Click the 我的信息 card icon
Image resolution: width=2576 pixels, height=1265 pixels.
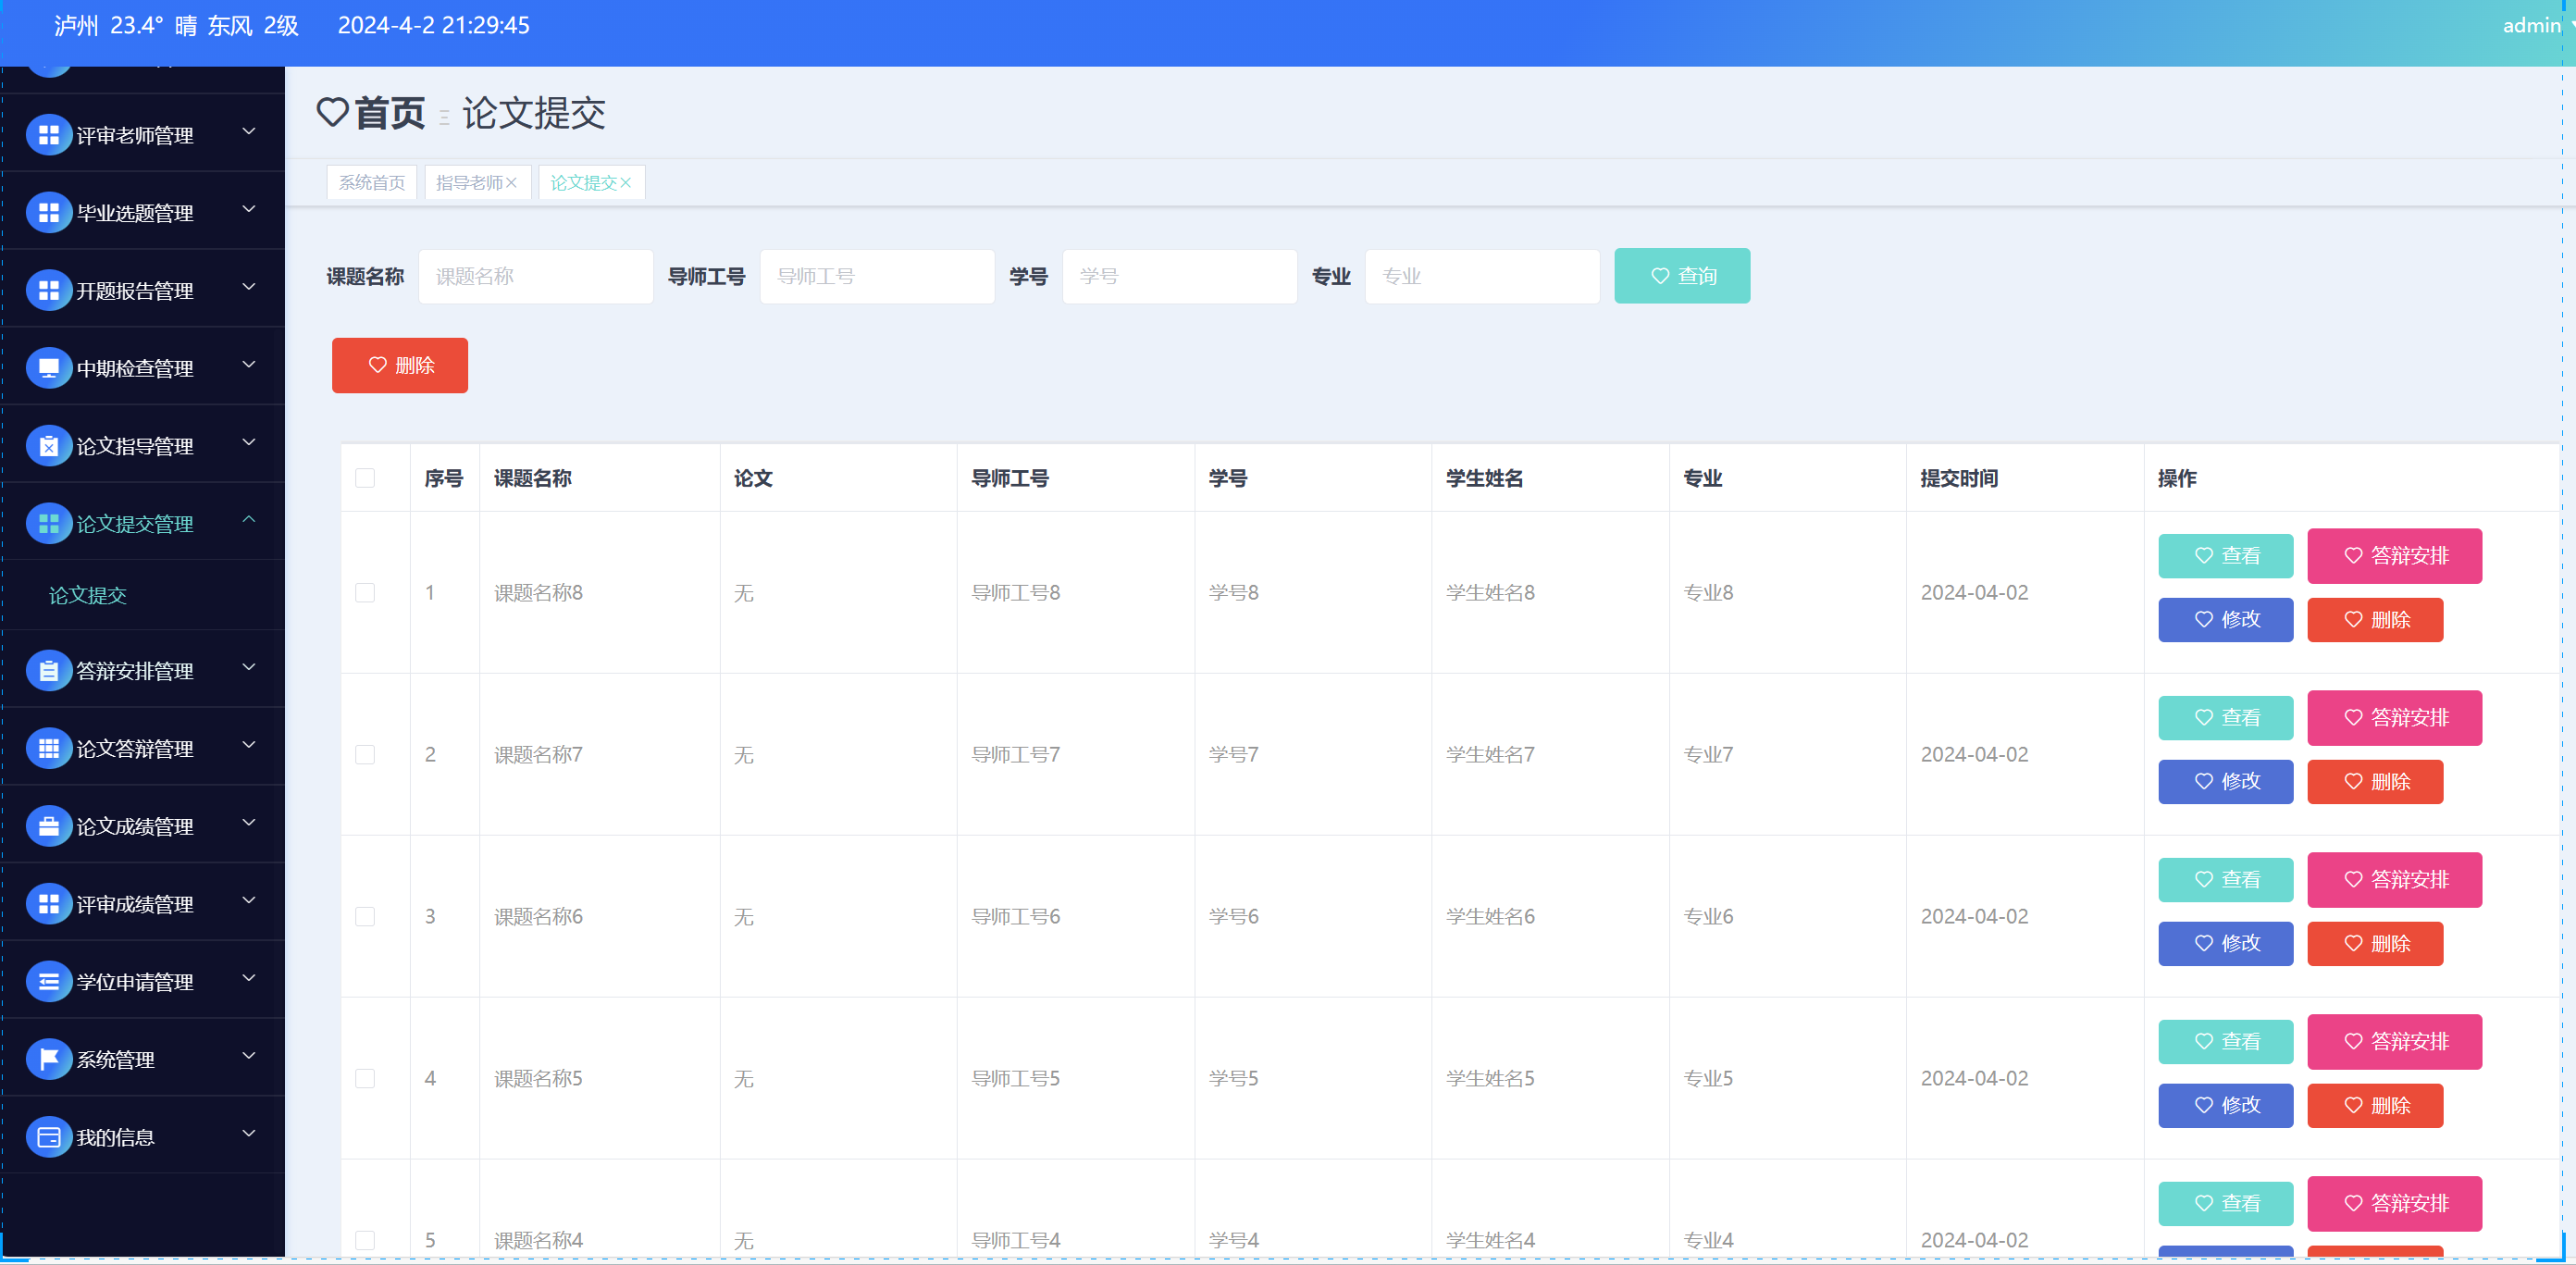48,1137
